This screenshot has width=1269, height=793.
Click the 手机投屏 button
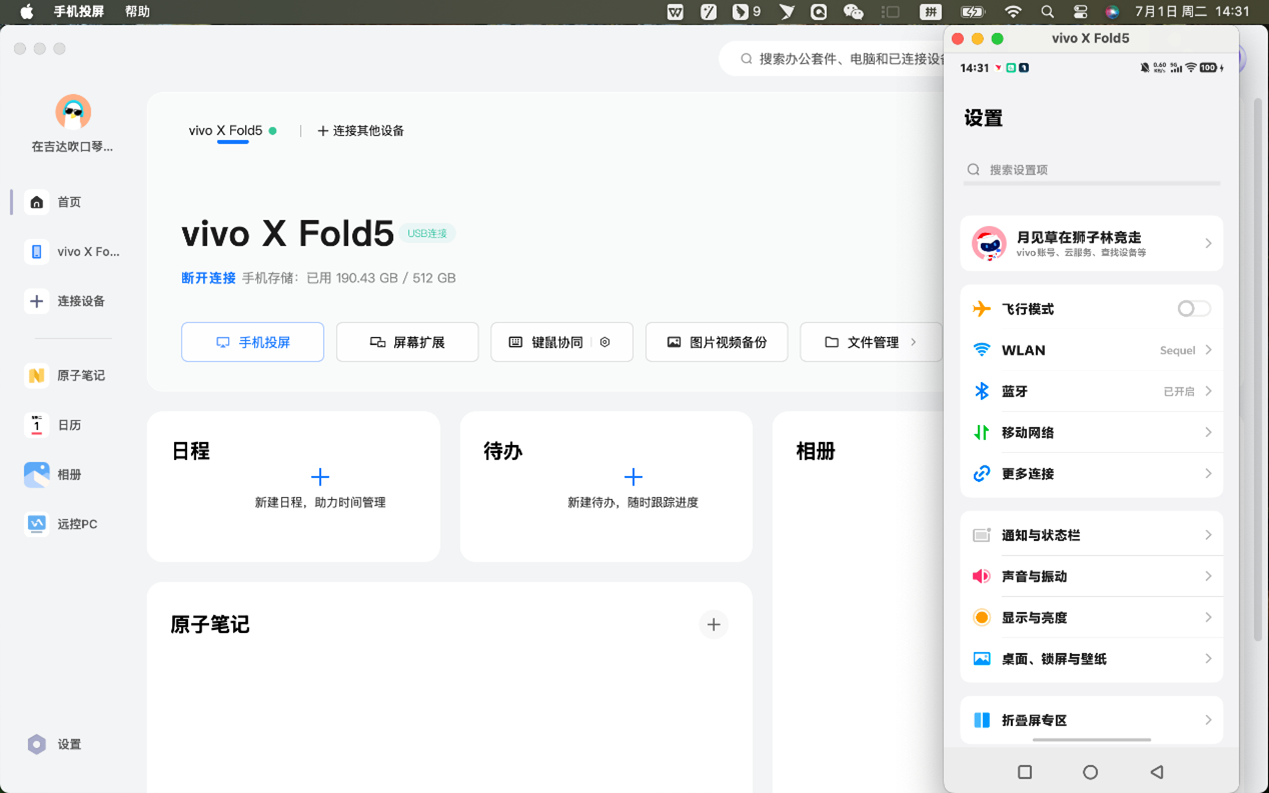coord(252,342)
